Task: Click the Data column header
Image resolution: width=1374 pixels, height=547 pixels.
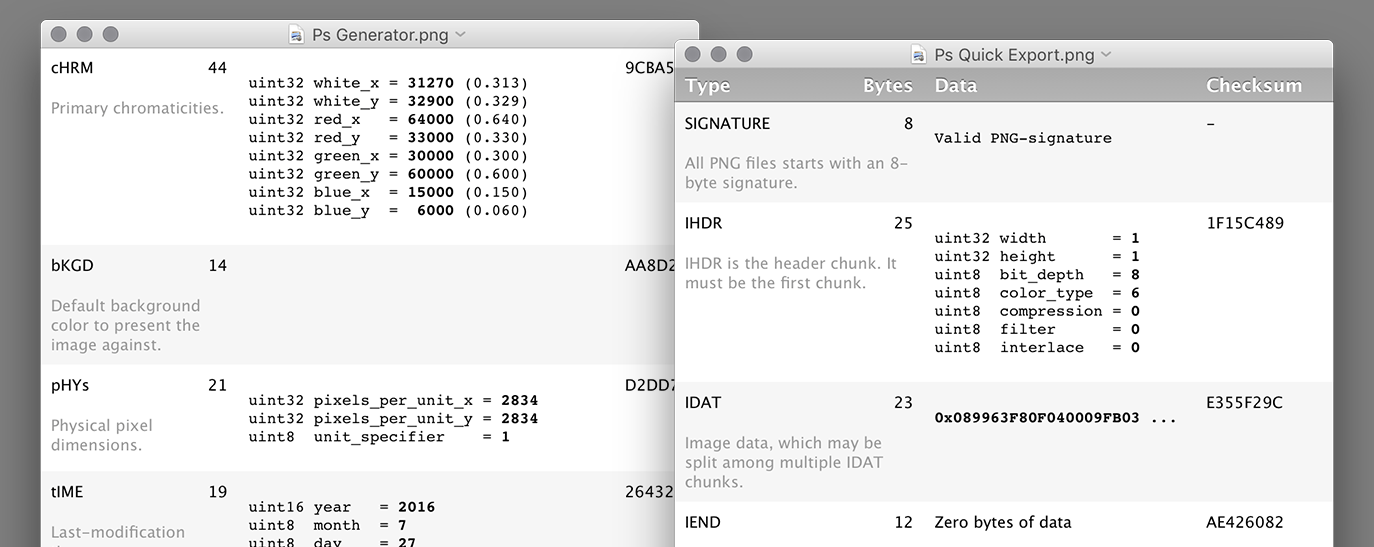Action: point(956,86)
